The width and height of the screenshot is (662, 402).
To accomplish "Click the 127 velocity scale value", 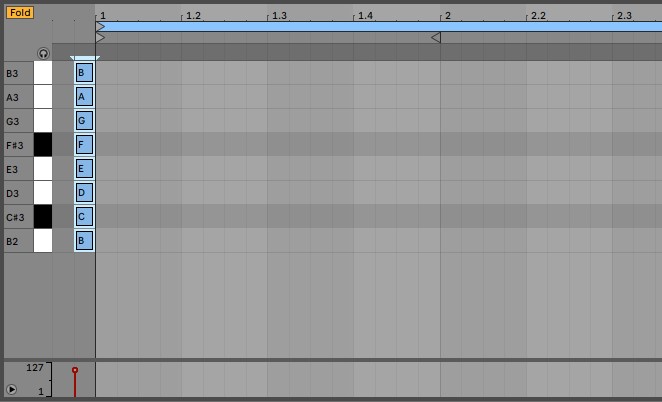I will coord(35,367).
